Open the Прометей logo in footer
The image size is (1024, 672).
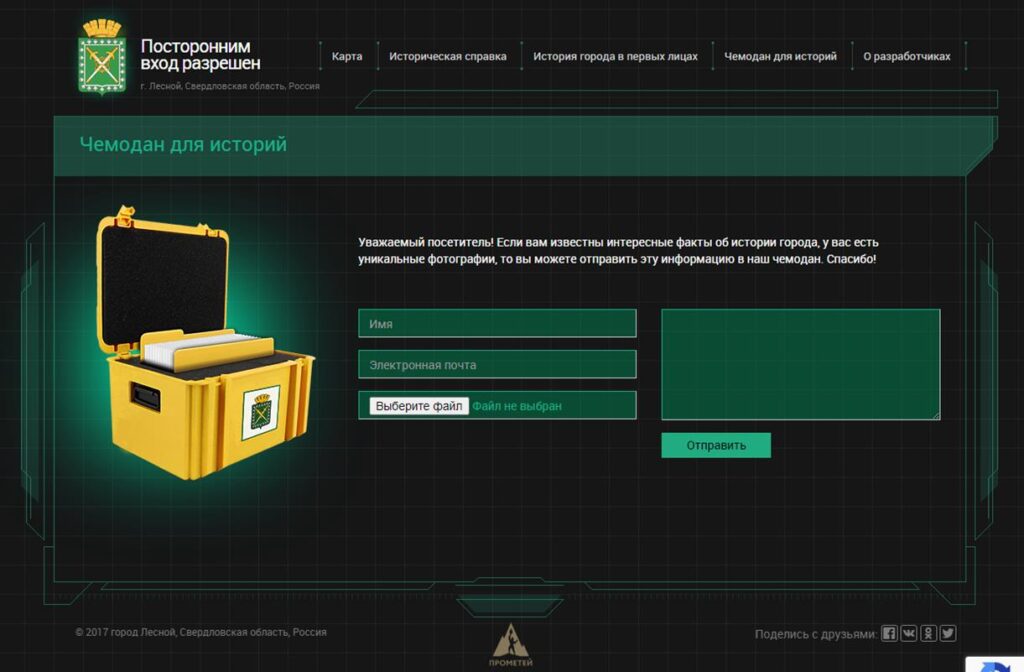pyautogui.click(x=511, y=645)
